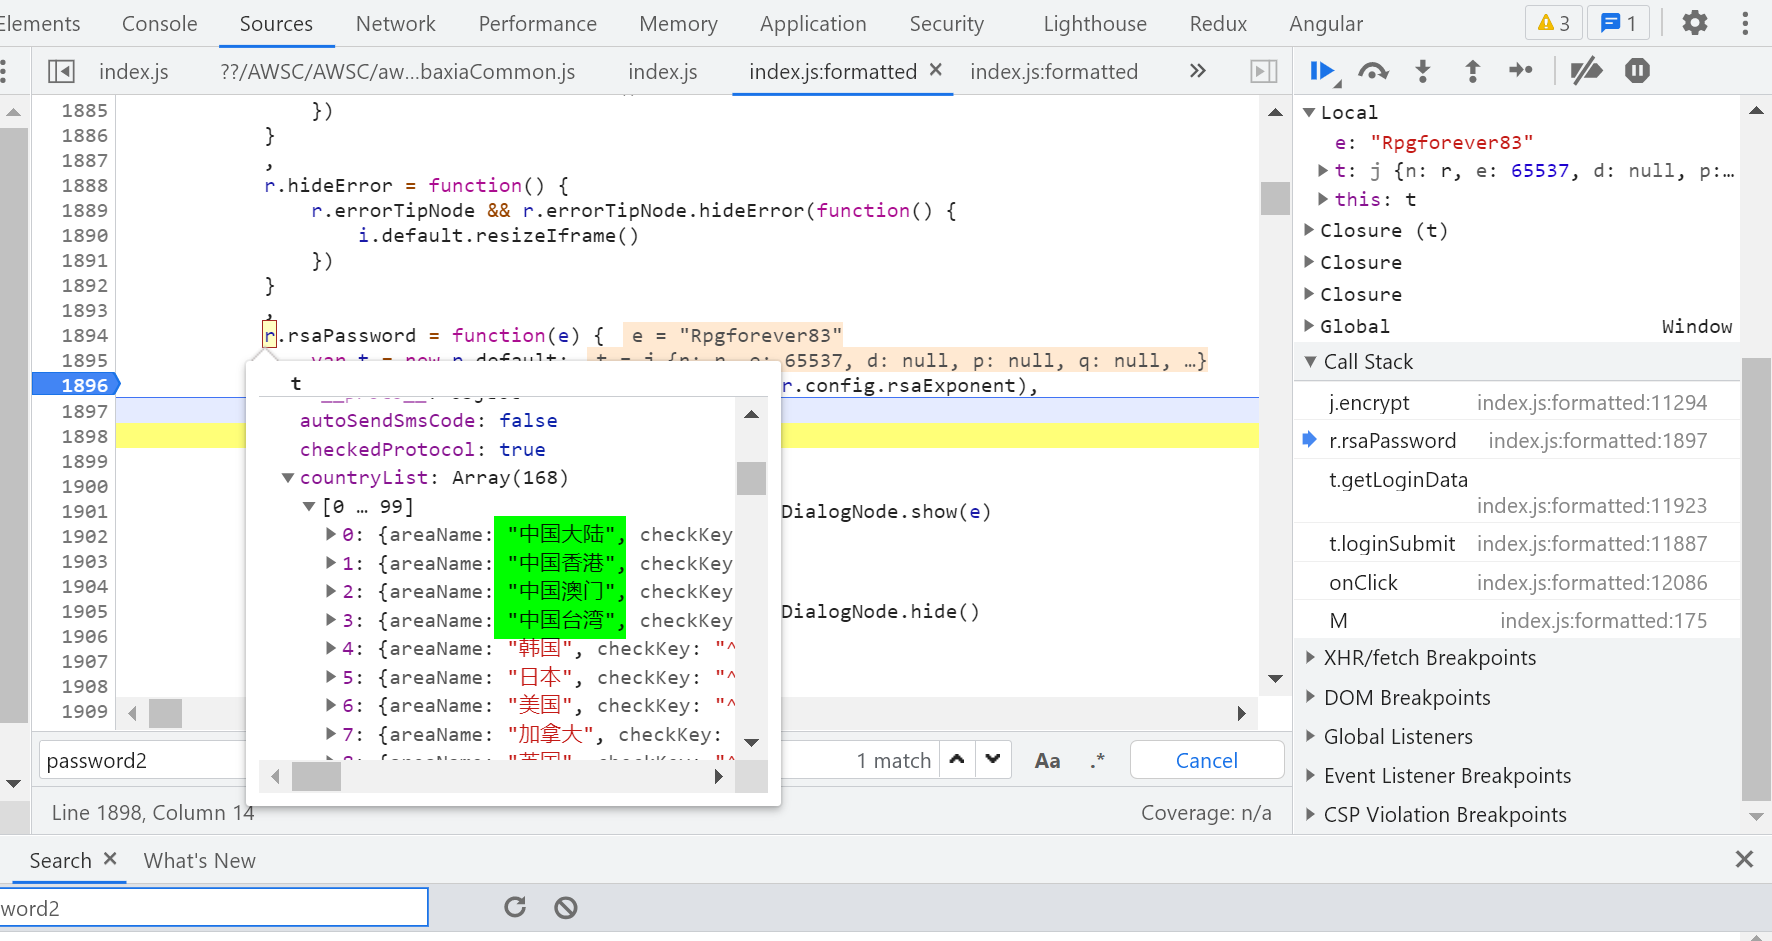Select j.encrypt call stack frame
Screen dimensions: 1772x941
(1517, 402)
